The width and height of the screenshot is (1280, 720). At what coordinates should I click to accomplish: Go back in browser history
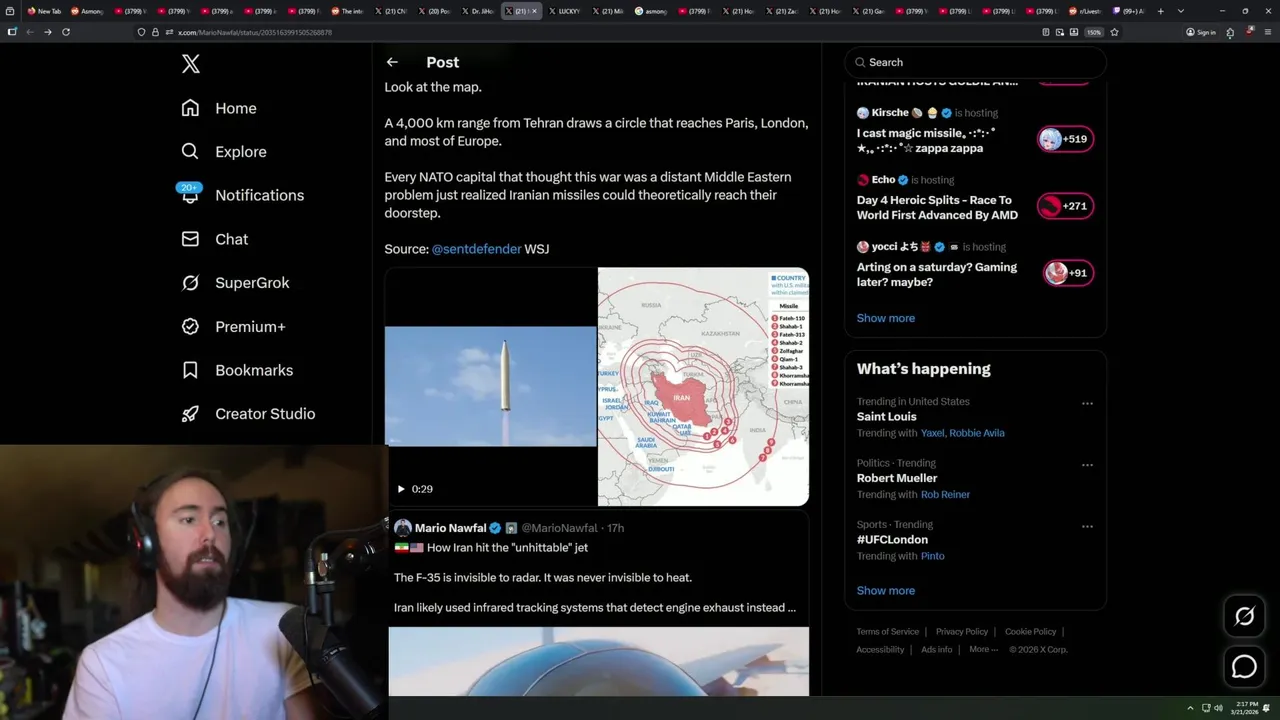29,32
